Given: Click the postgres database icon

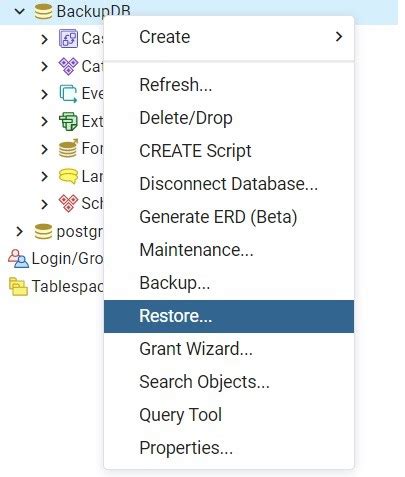Looking at the screenshot, I should point(43,231).
